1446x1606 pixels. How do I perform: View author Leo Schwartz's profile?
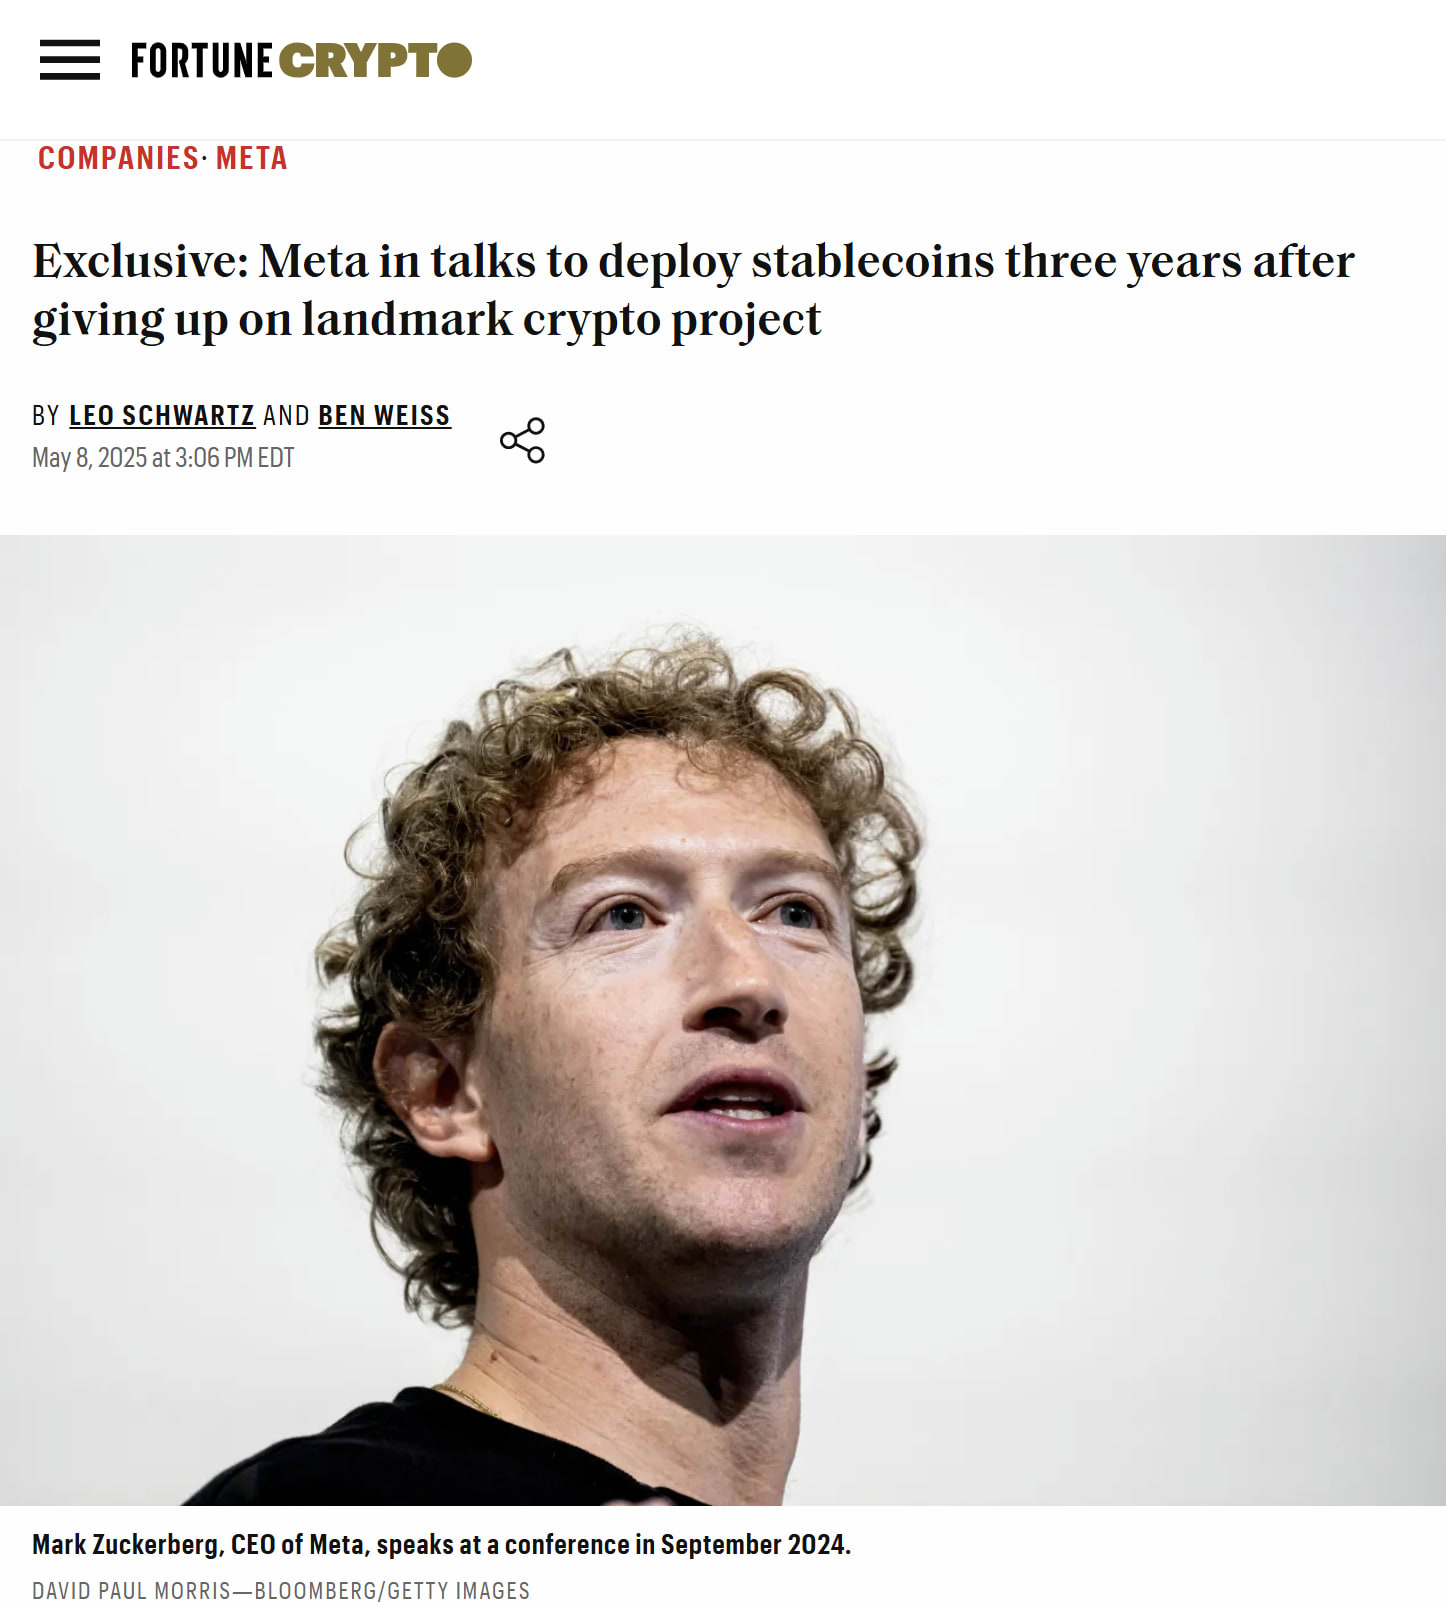(x=162, y=416)
